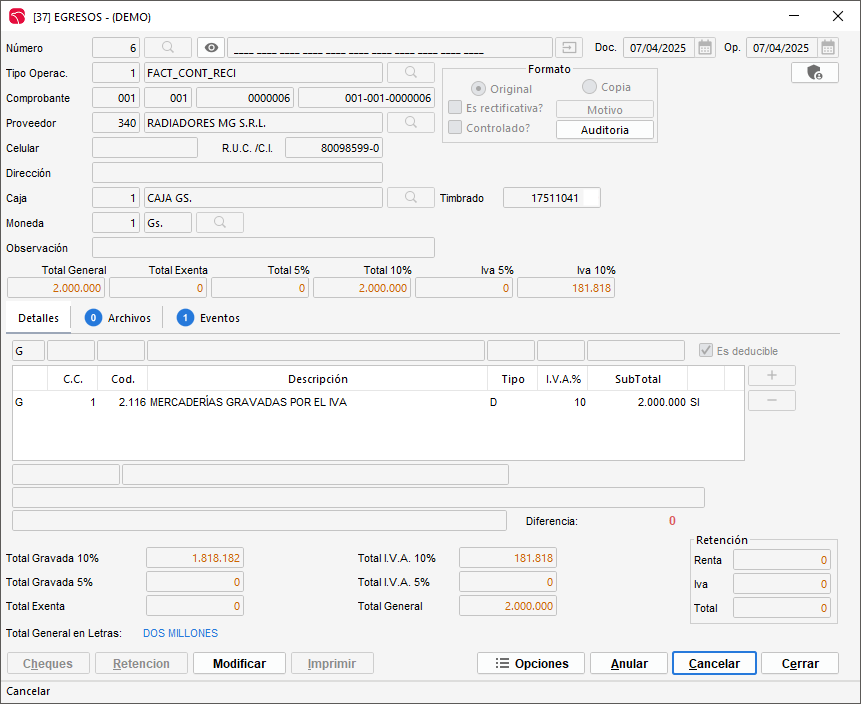The height and width of the screenshot is (704, 861).
Task: Search for Tipo Operac. with magnifier
Action: point(411,73)
